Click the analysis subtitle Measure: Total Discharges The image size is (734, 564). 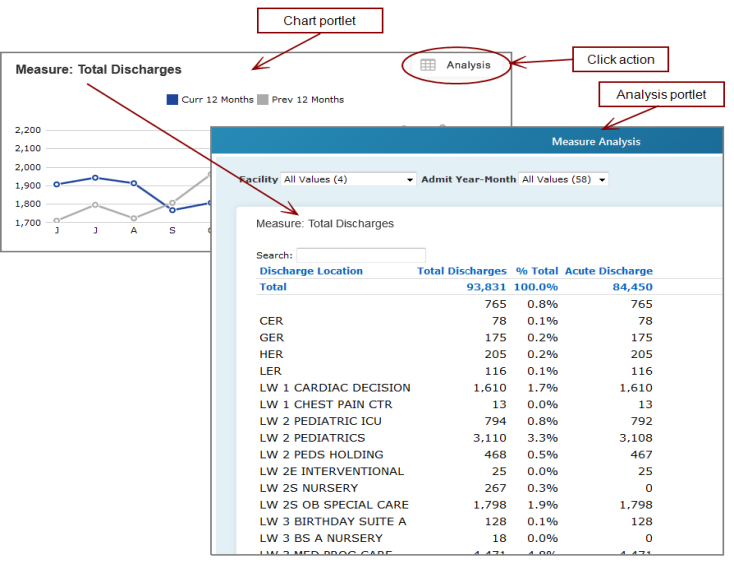click(325, 224)
